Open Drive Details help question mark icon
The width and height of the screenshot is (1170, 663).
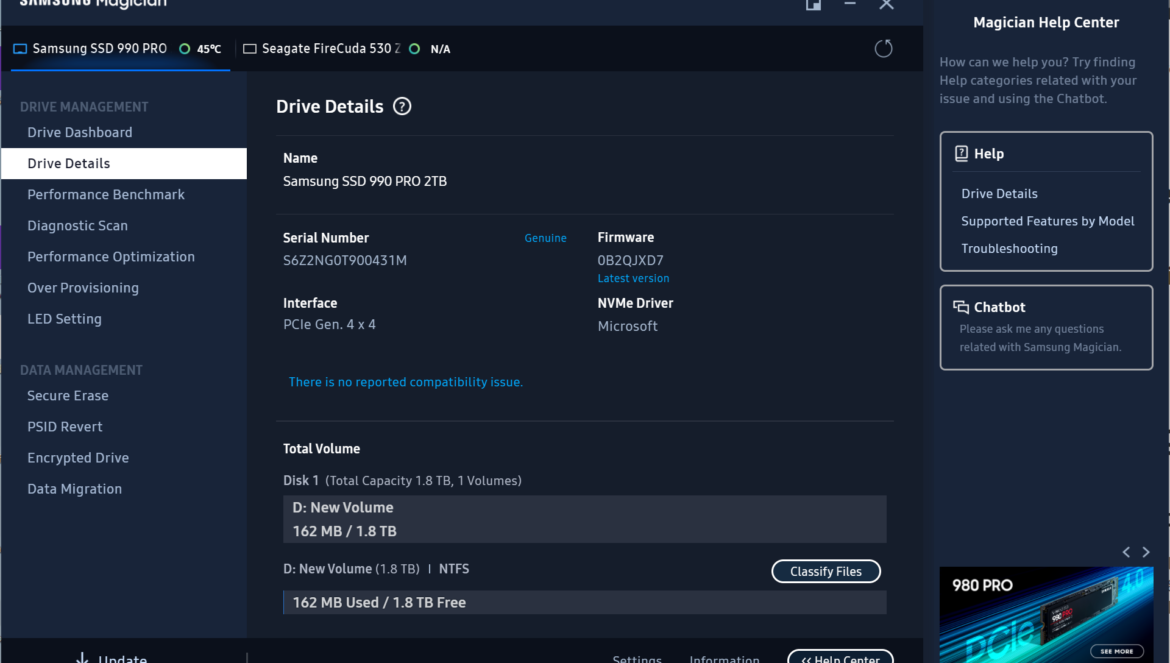(402, 107)
